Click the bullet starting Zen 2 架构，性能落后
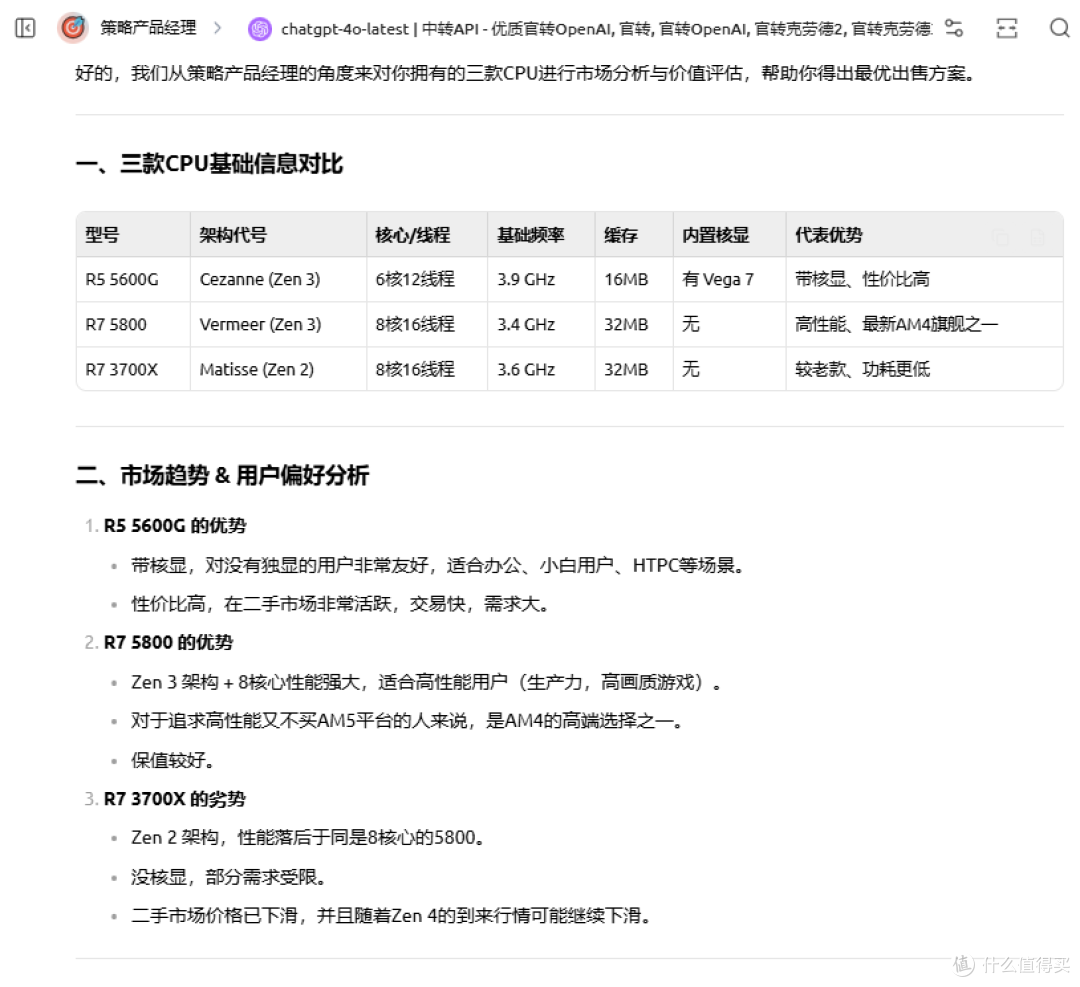 [308, 838]
